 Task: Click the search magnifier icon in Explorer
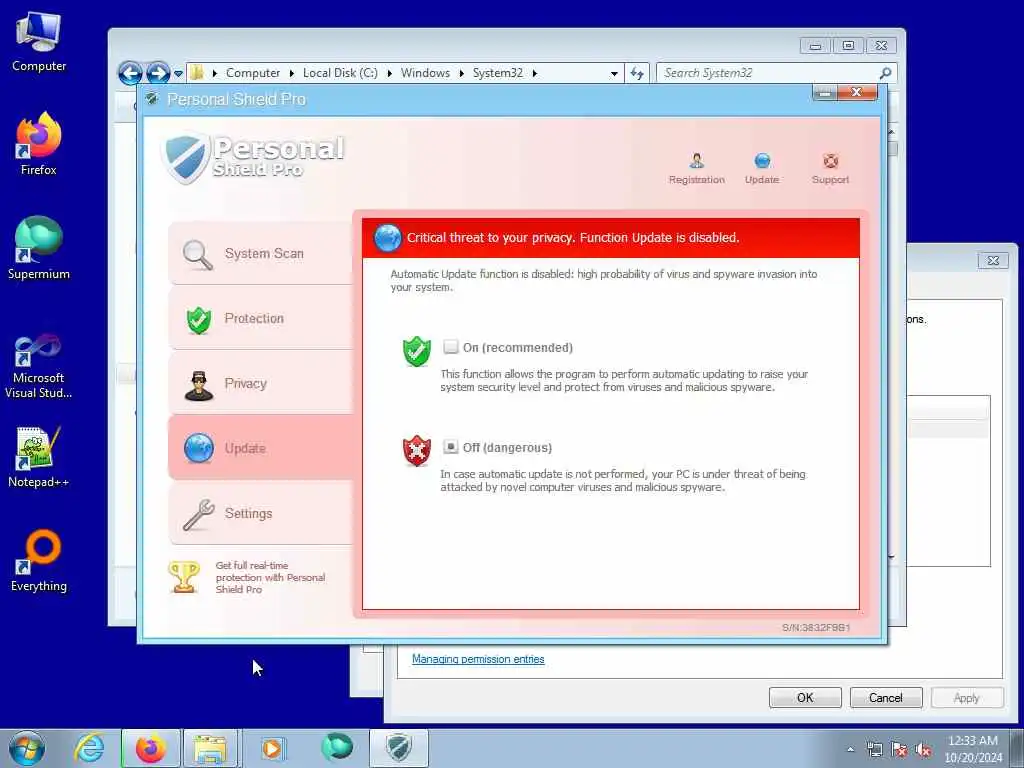886,73
